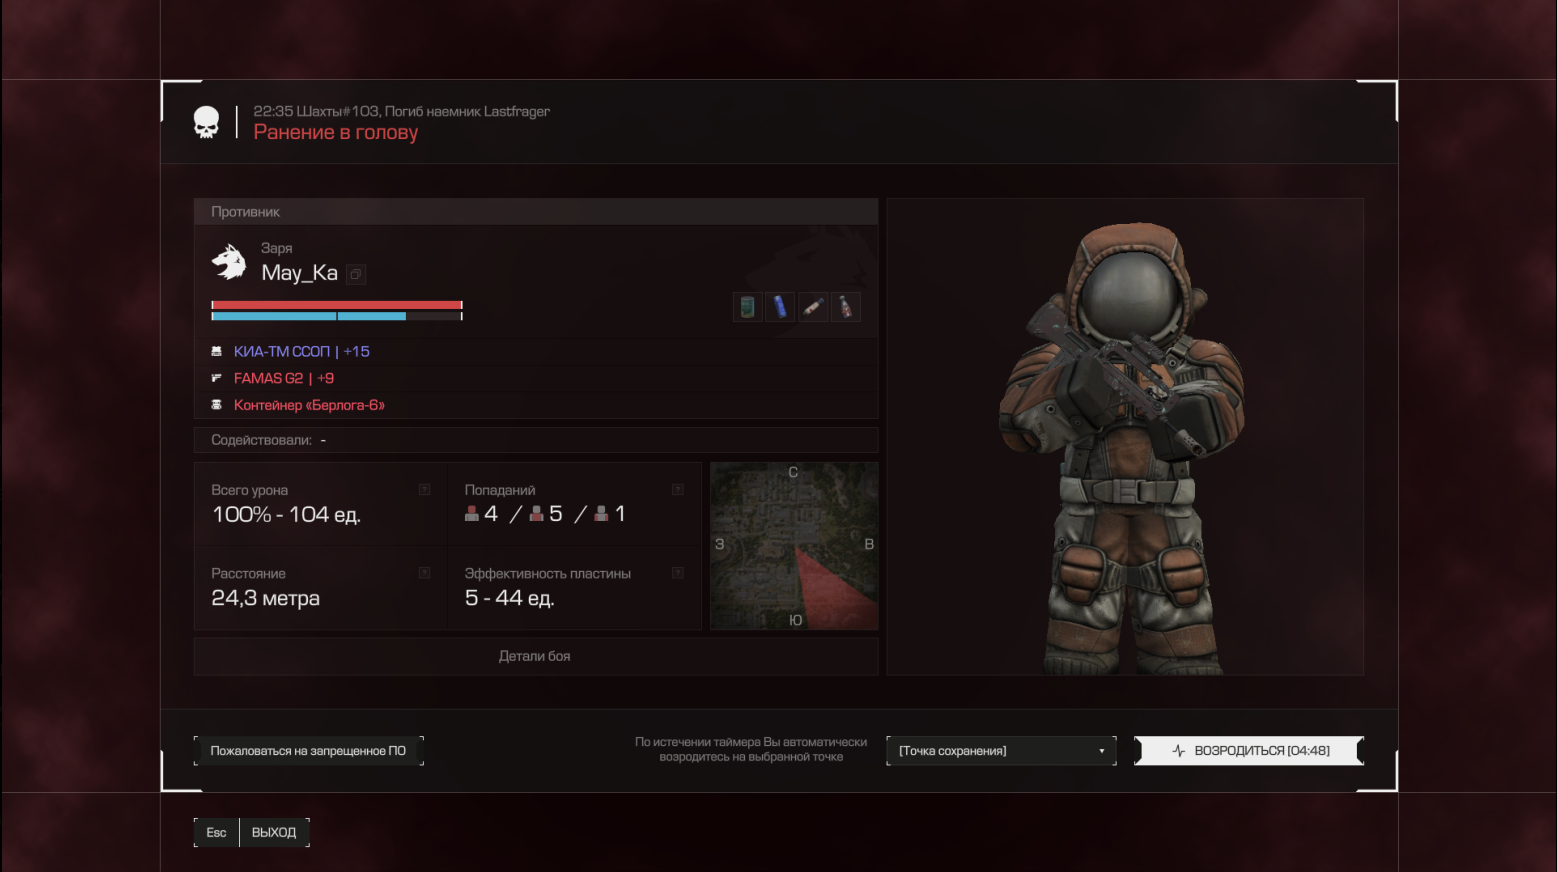Image resolution: width=1557 pixels, height=872 pixels.
Task: Click the east marker В on minimap
Action: [869, 545]
